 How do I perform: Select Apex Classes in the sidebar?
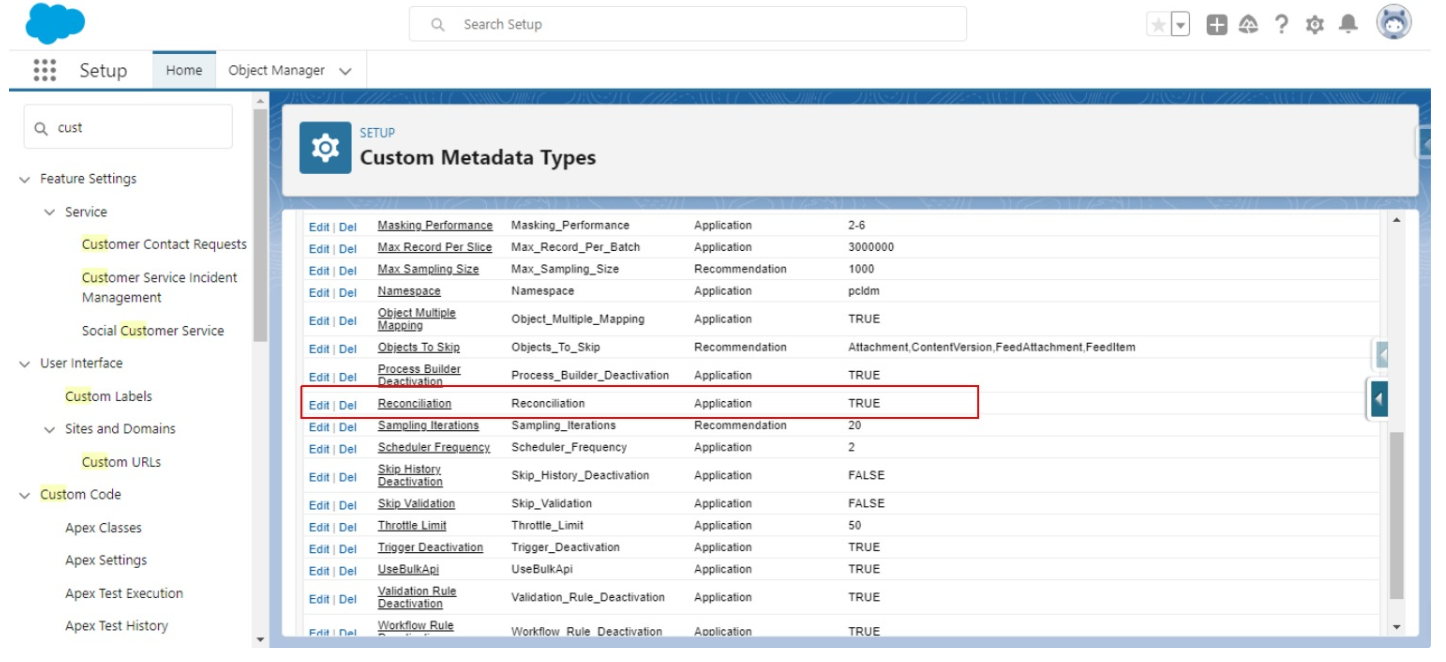click(103, 528)
